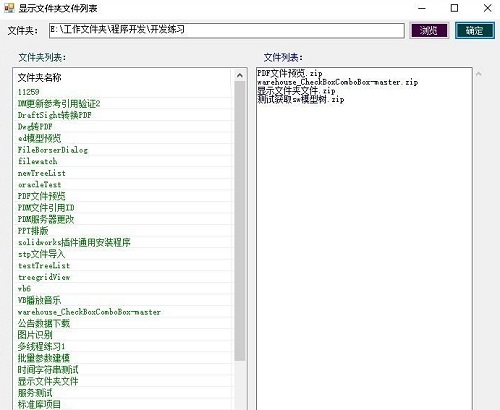Select folder PDM服务器更改
The image size is (500, 410).
coord(123,219)
